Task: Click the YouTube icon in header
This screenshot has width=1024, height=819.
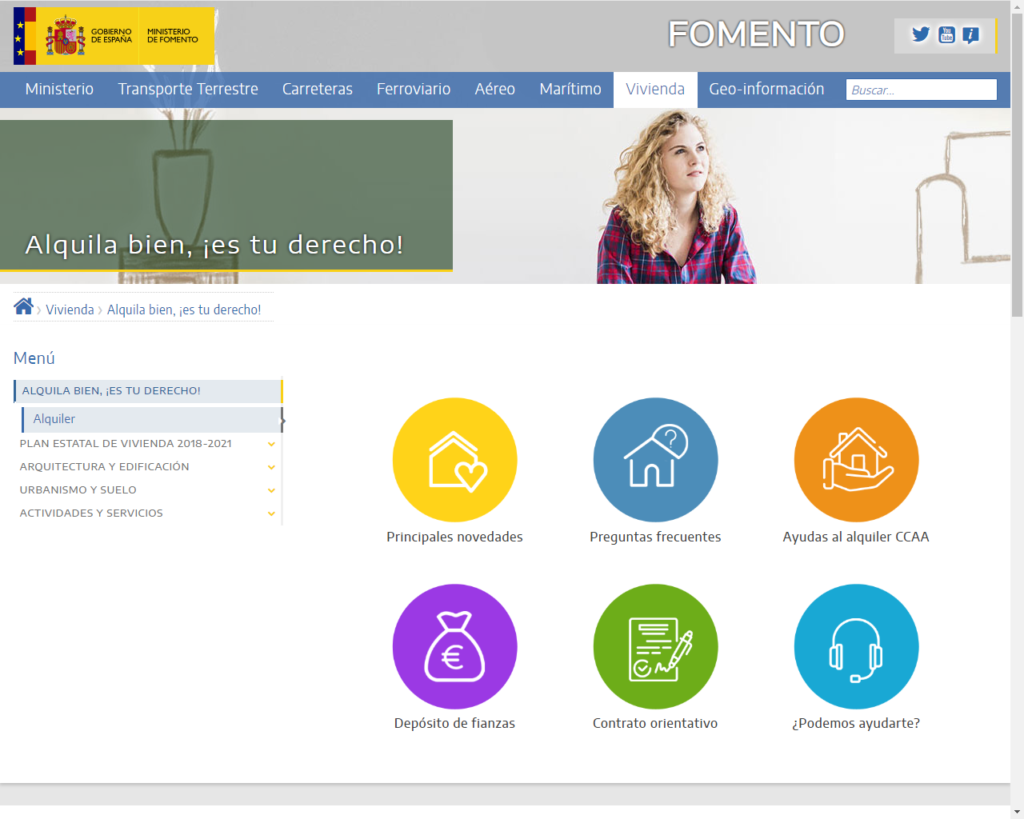Action: click(x=946, y=35)
